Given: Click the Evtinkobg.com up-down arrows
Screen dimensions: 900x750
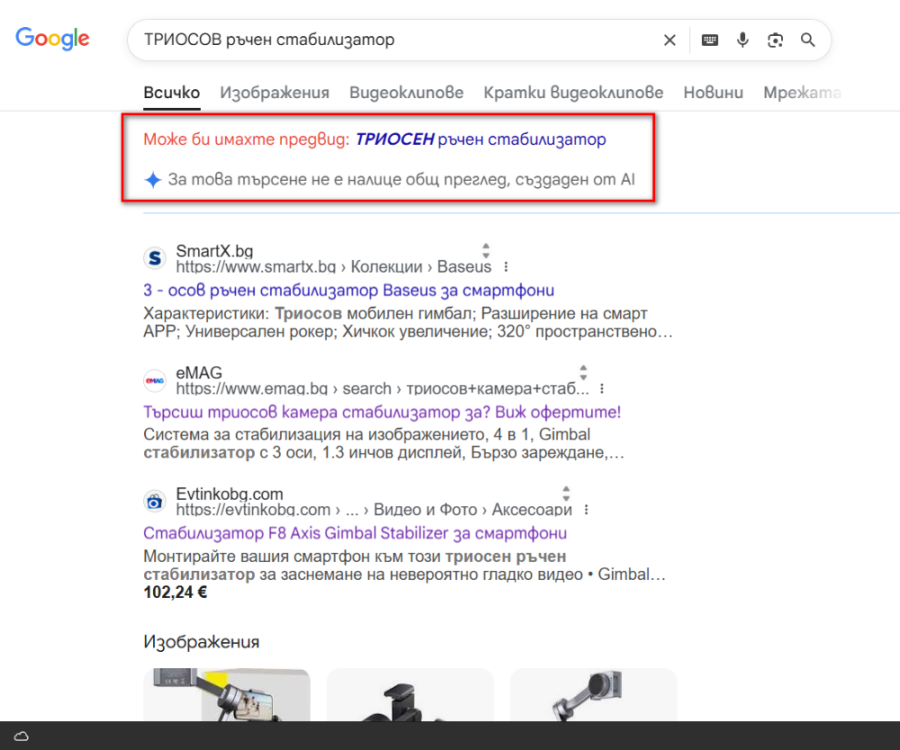Looking at the screenshot, I should (x=566, y=493).
